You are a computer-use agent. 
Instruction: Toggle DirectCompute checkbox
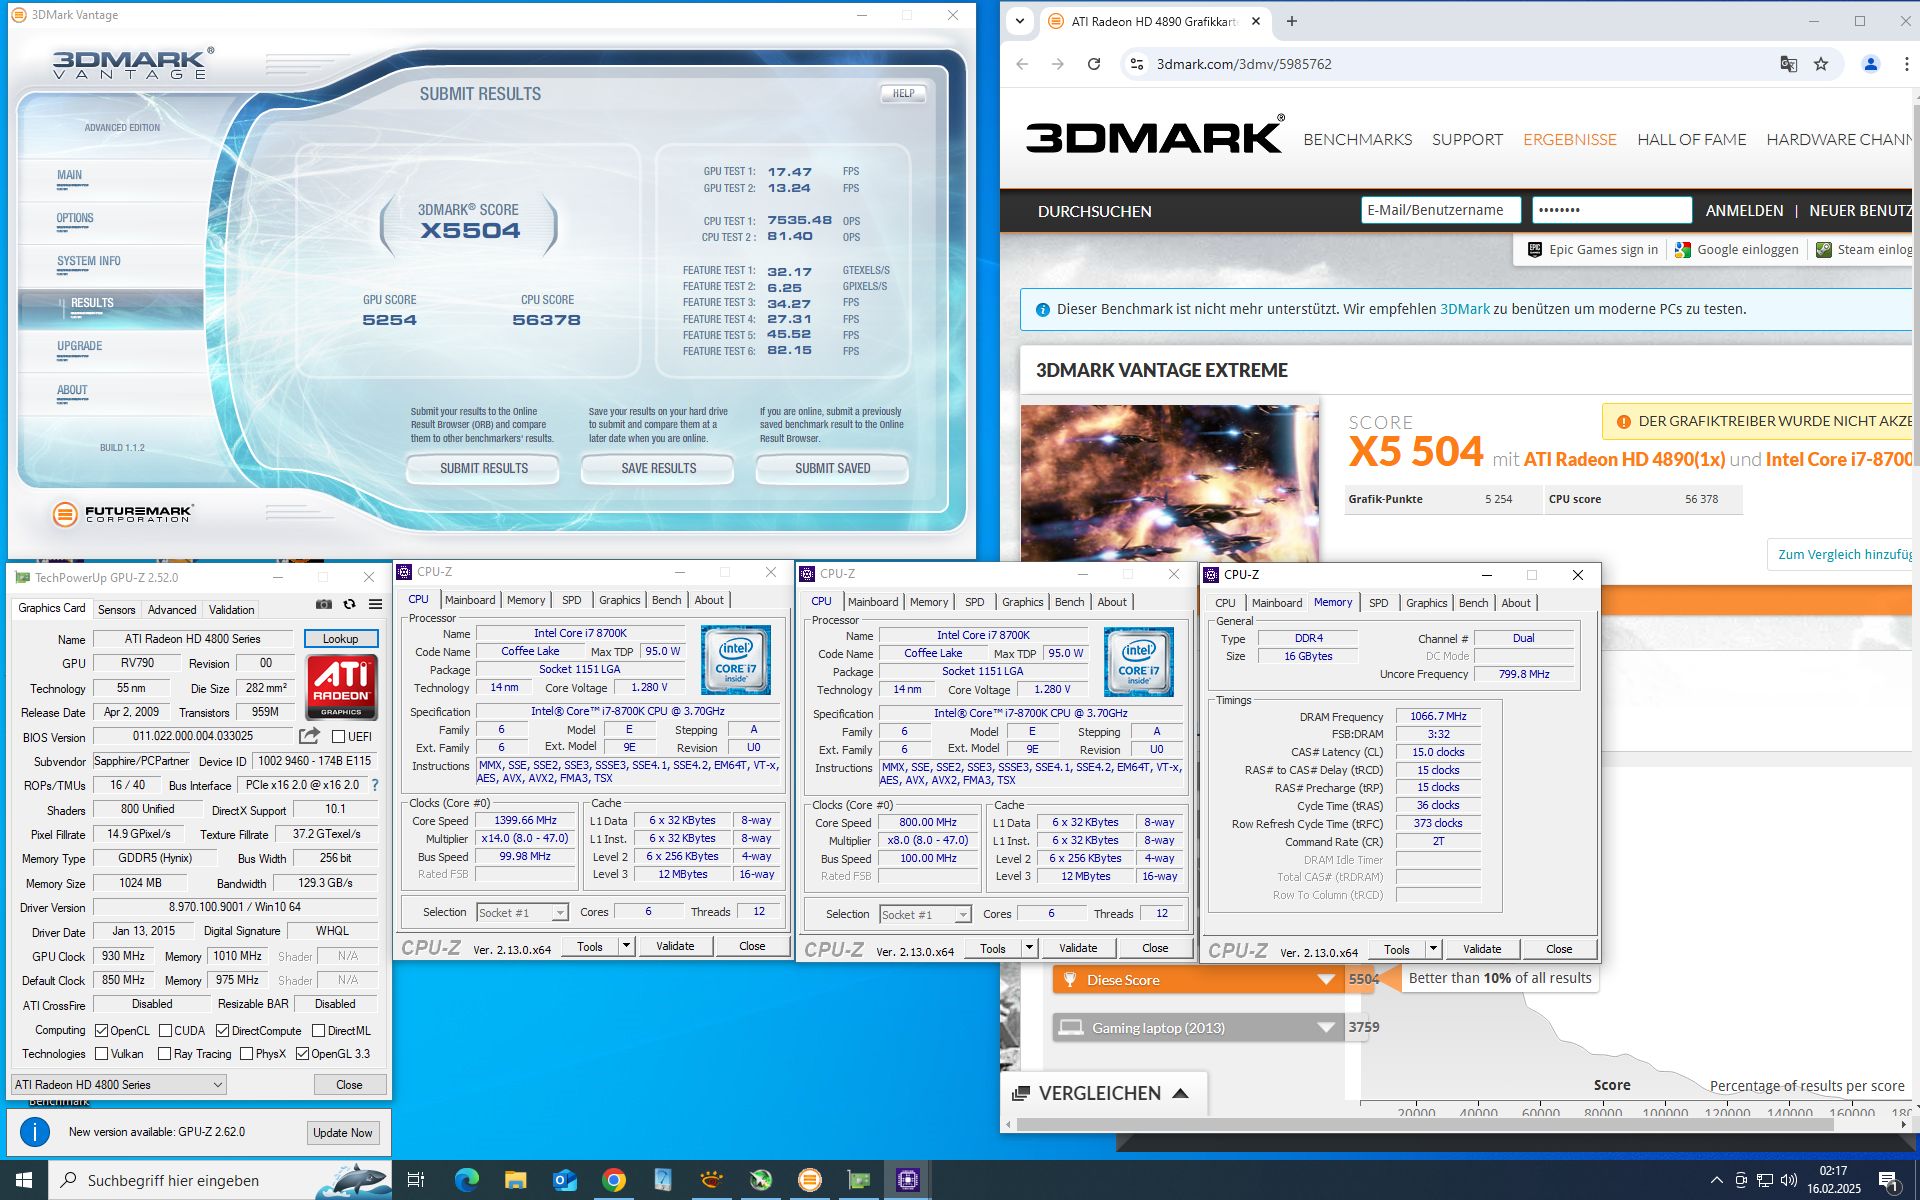pos(223,1030)
